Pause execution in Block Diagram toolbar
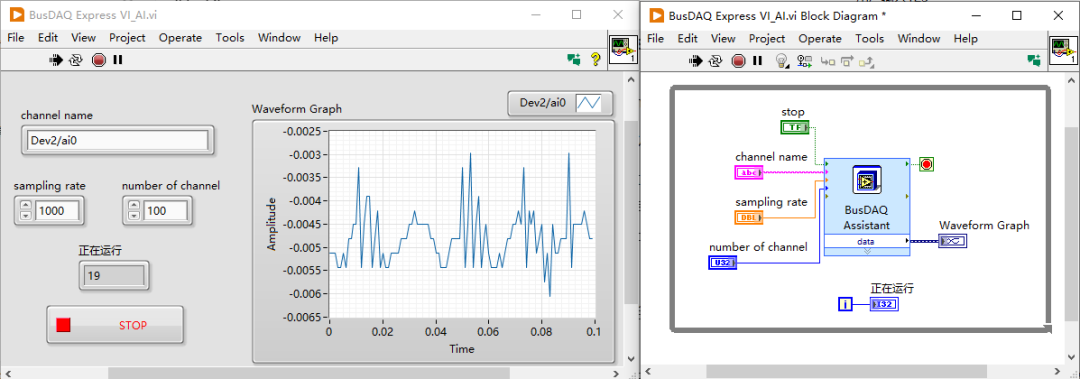This screenshot has width=1080, height=379. (x=758, y=61)
